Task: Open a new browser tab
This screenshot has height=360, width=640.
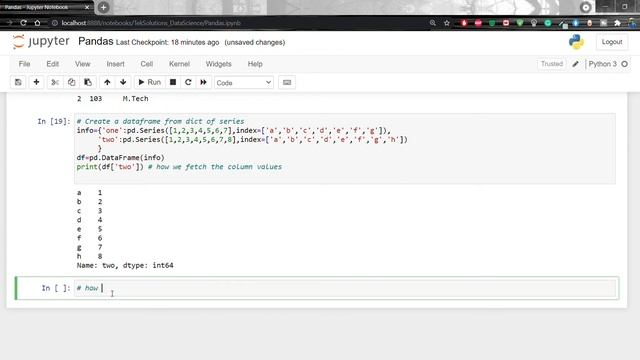Action: coord(104,7)
